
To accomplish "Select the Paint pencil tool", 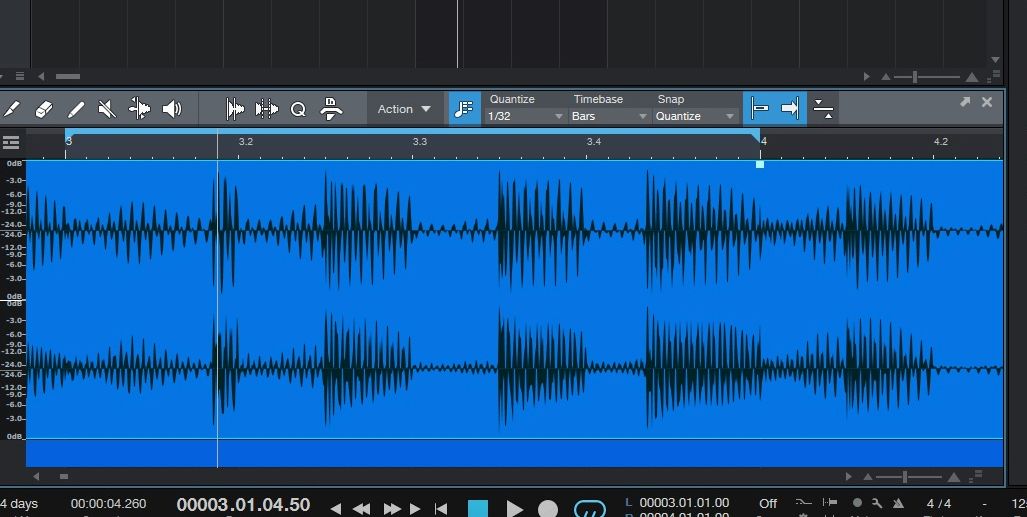I will click(76, 109).
